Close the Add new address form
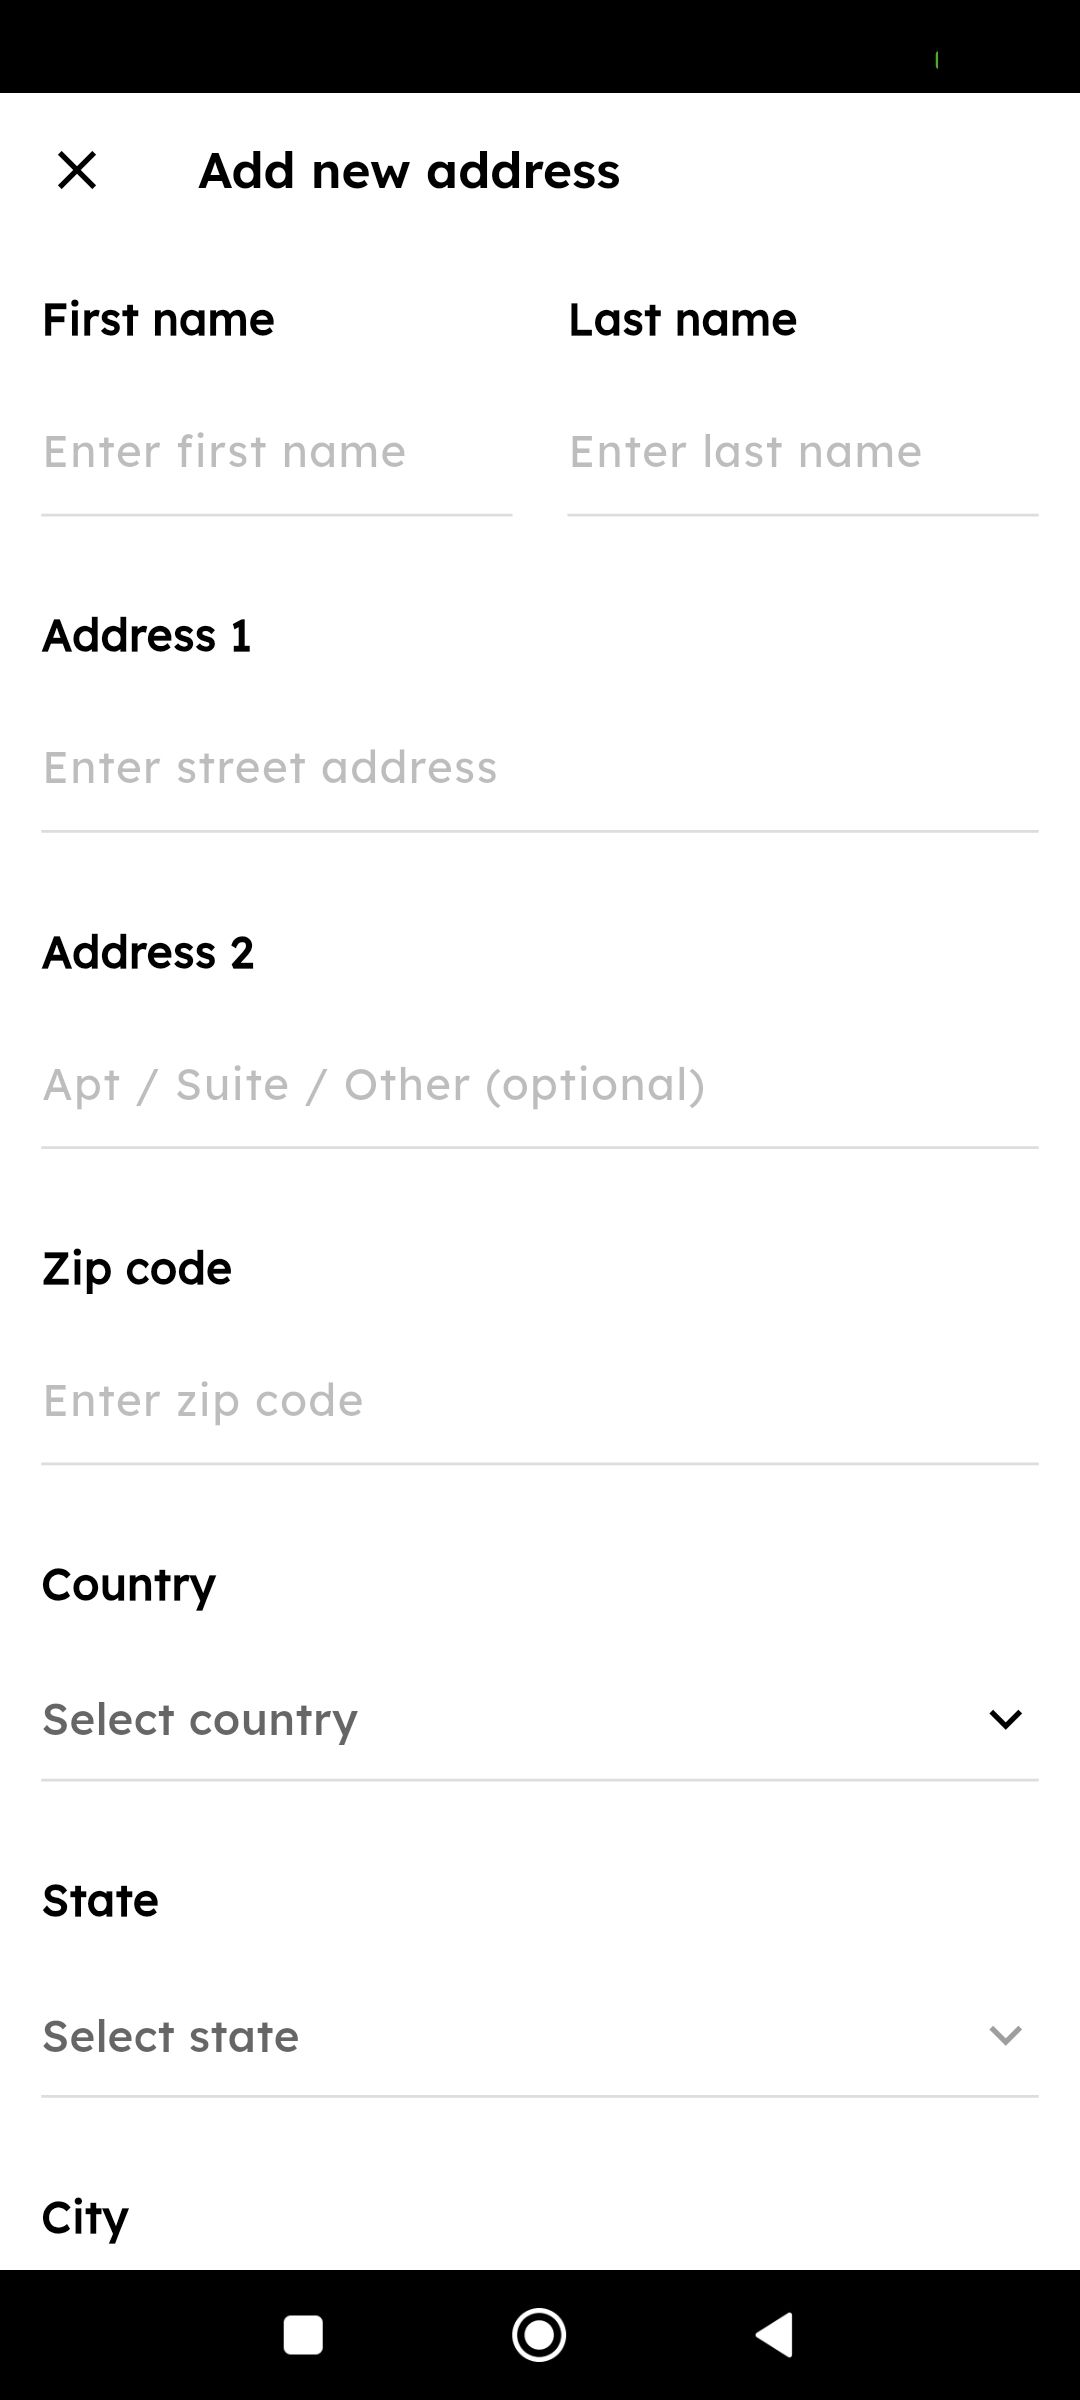 click(77, 170)
